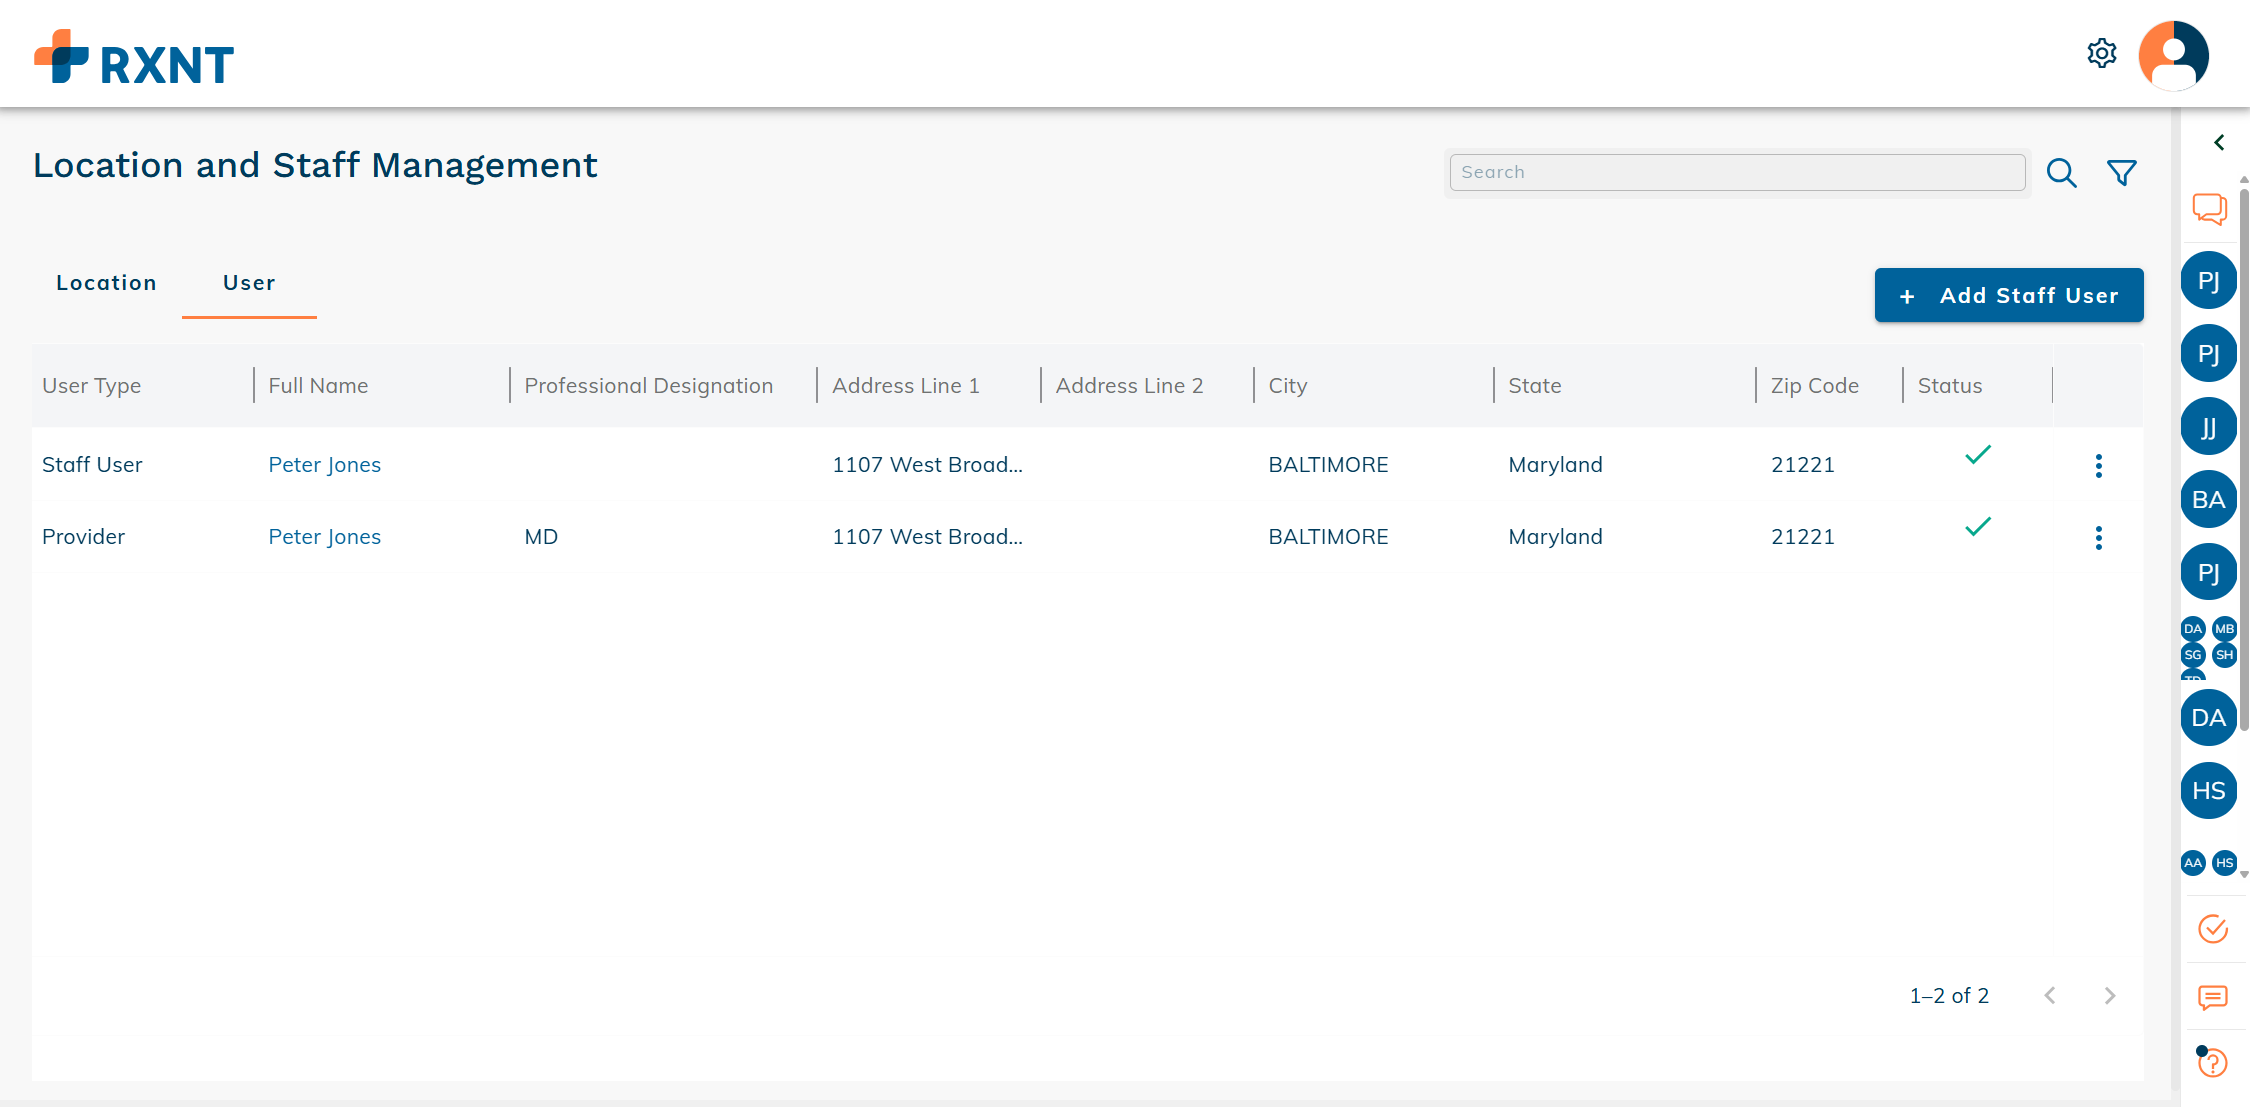
Task: Click into the Search input field
Action: (1737, 172)
